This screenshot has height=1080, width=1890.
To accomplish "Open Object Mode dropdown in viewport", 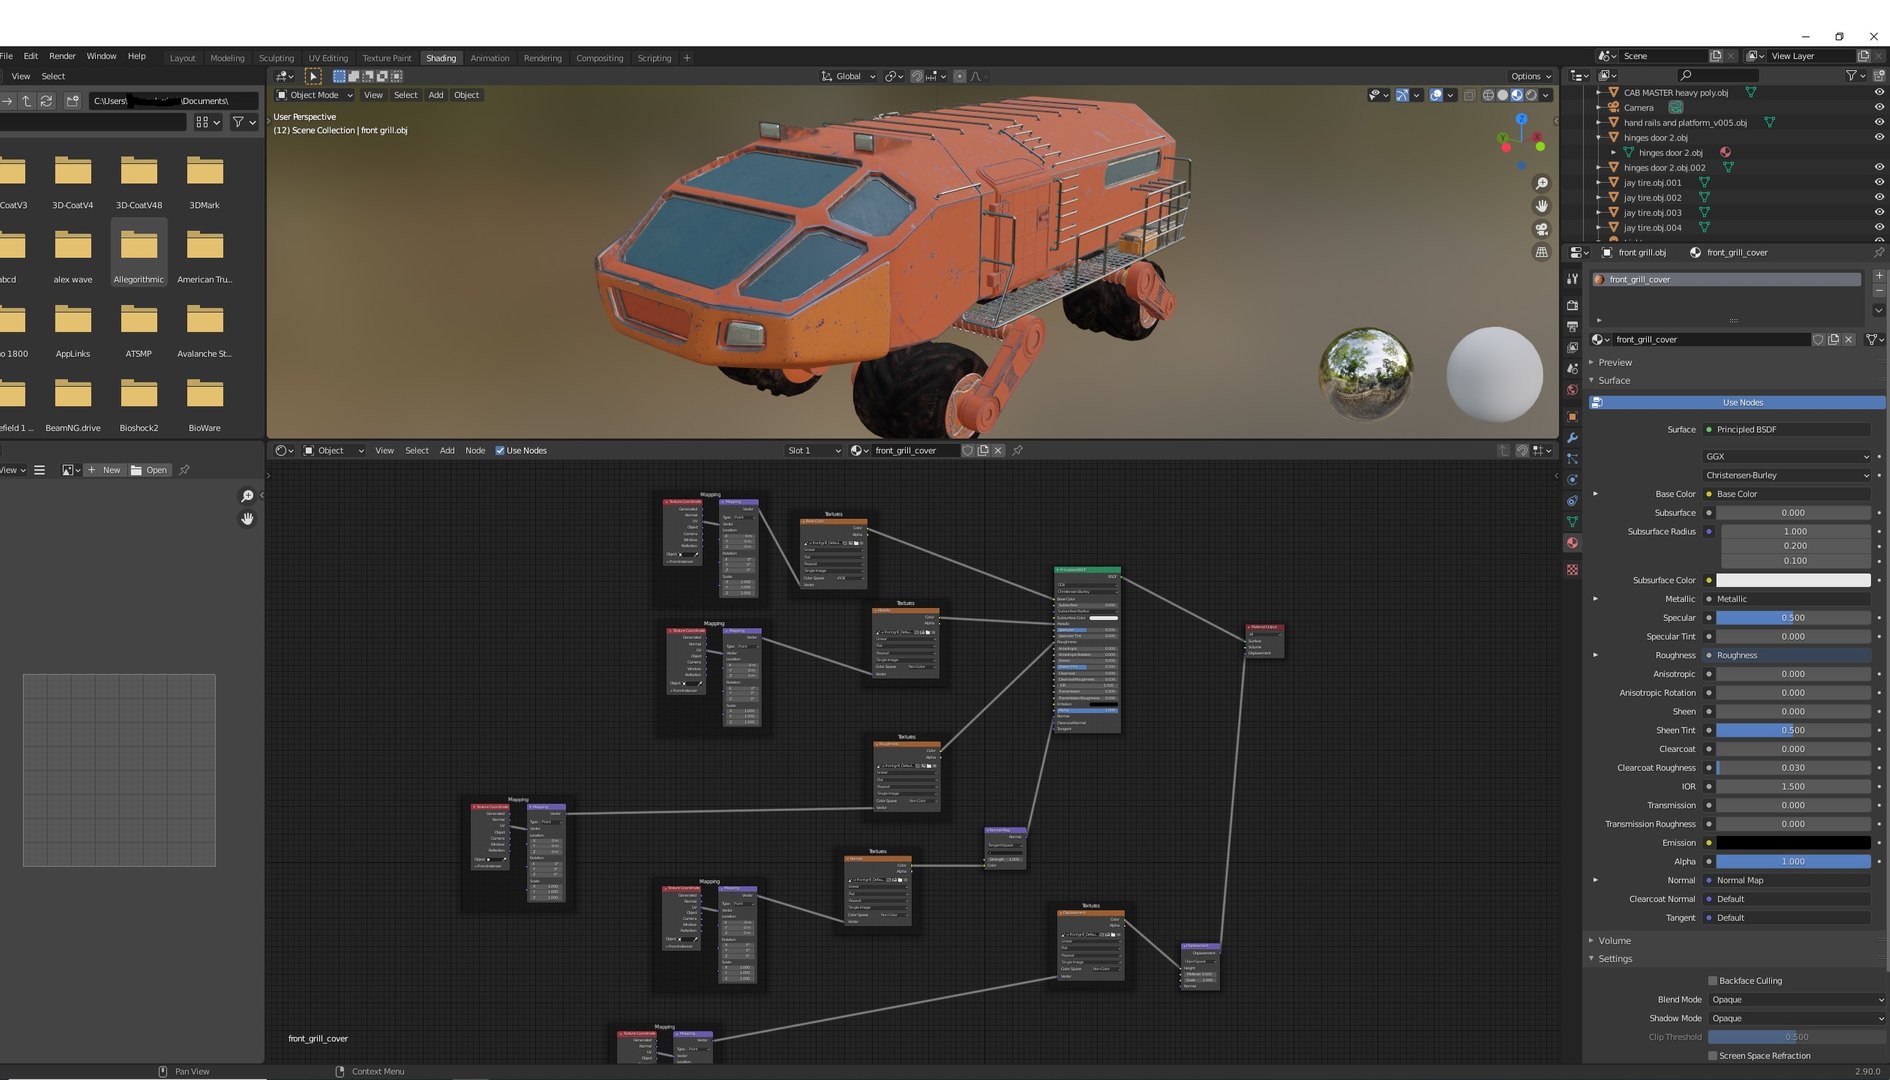I will pos(315,95).
